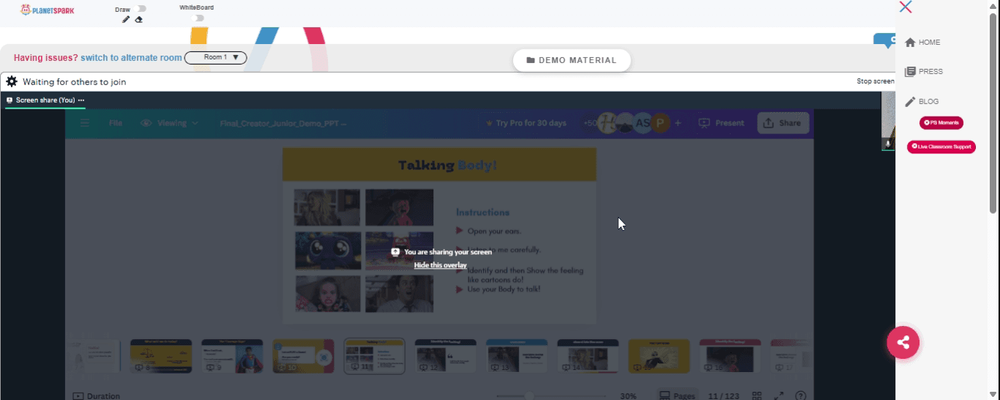Click the Present button

tap(721, 123)
